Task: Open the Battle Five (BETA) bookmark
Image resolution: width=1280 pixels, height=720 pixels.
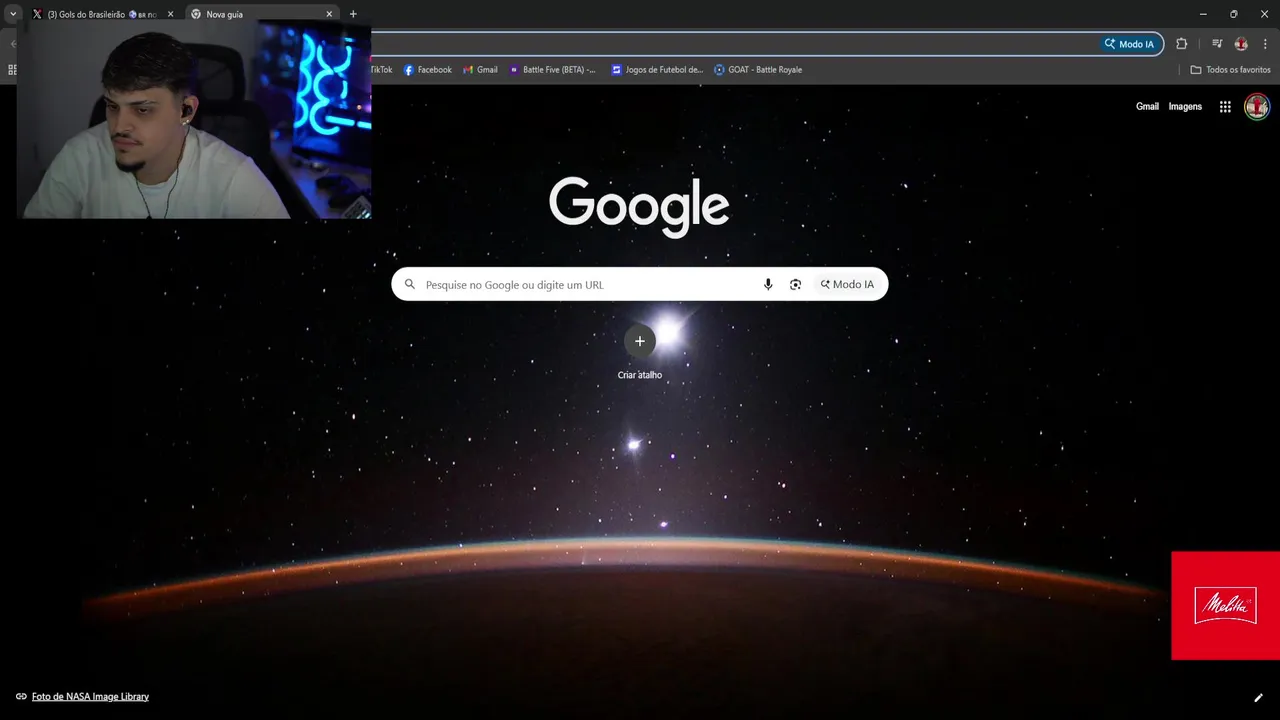Action: pos(552,70)
